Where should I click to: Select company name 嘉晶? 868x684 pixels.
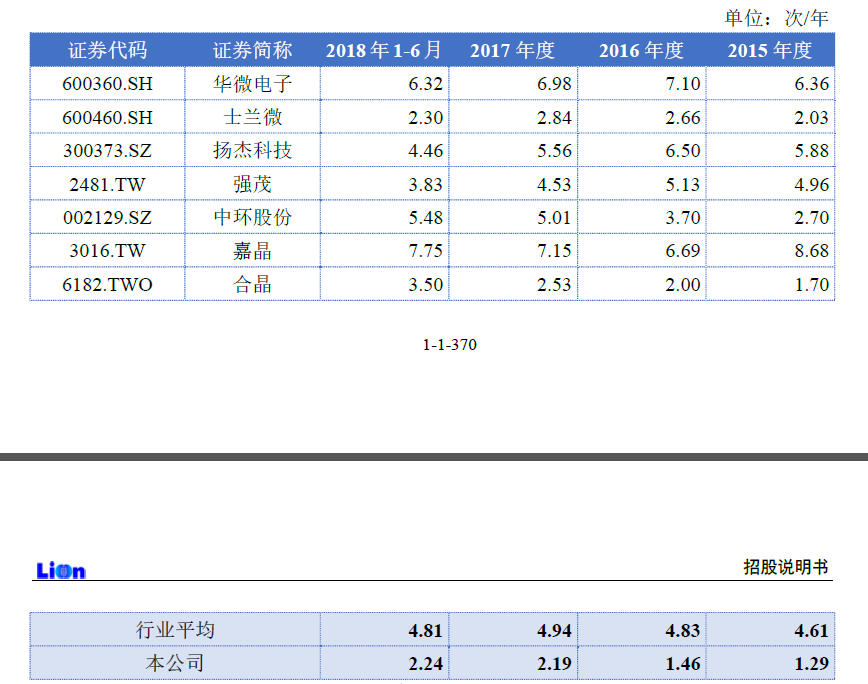coord(252,251)
